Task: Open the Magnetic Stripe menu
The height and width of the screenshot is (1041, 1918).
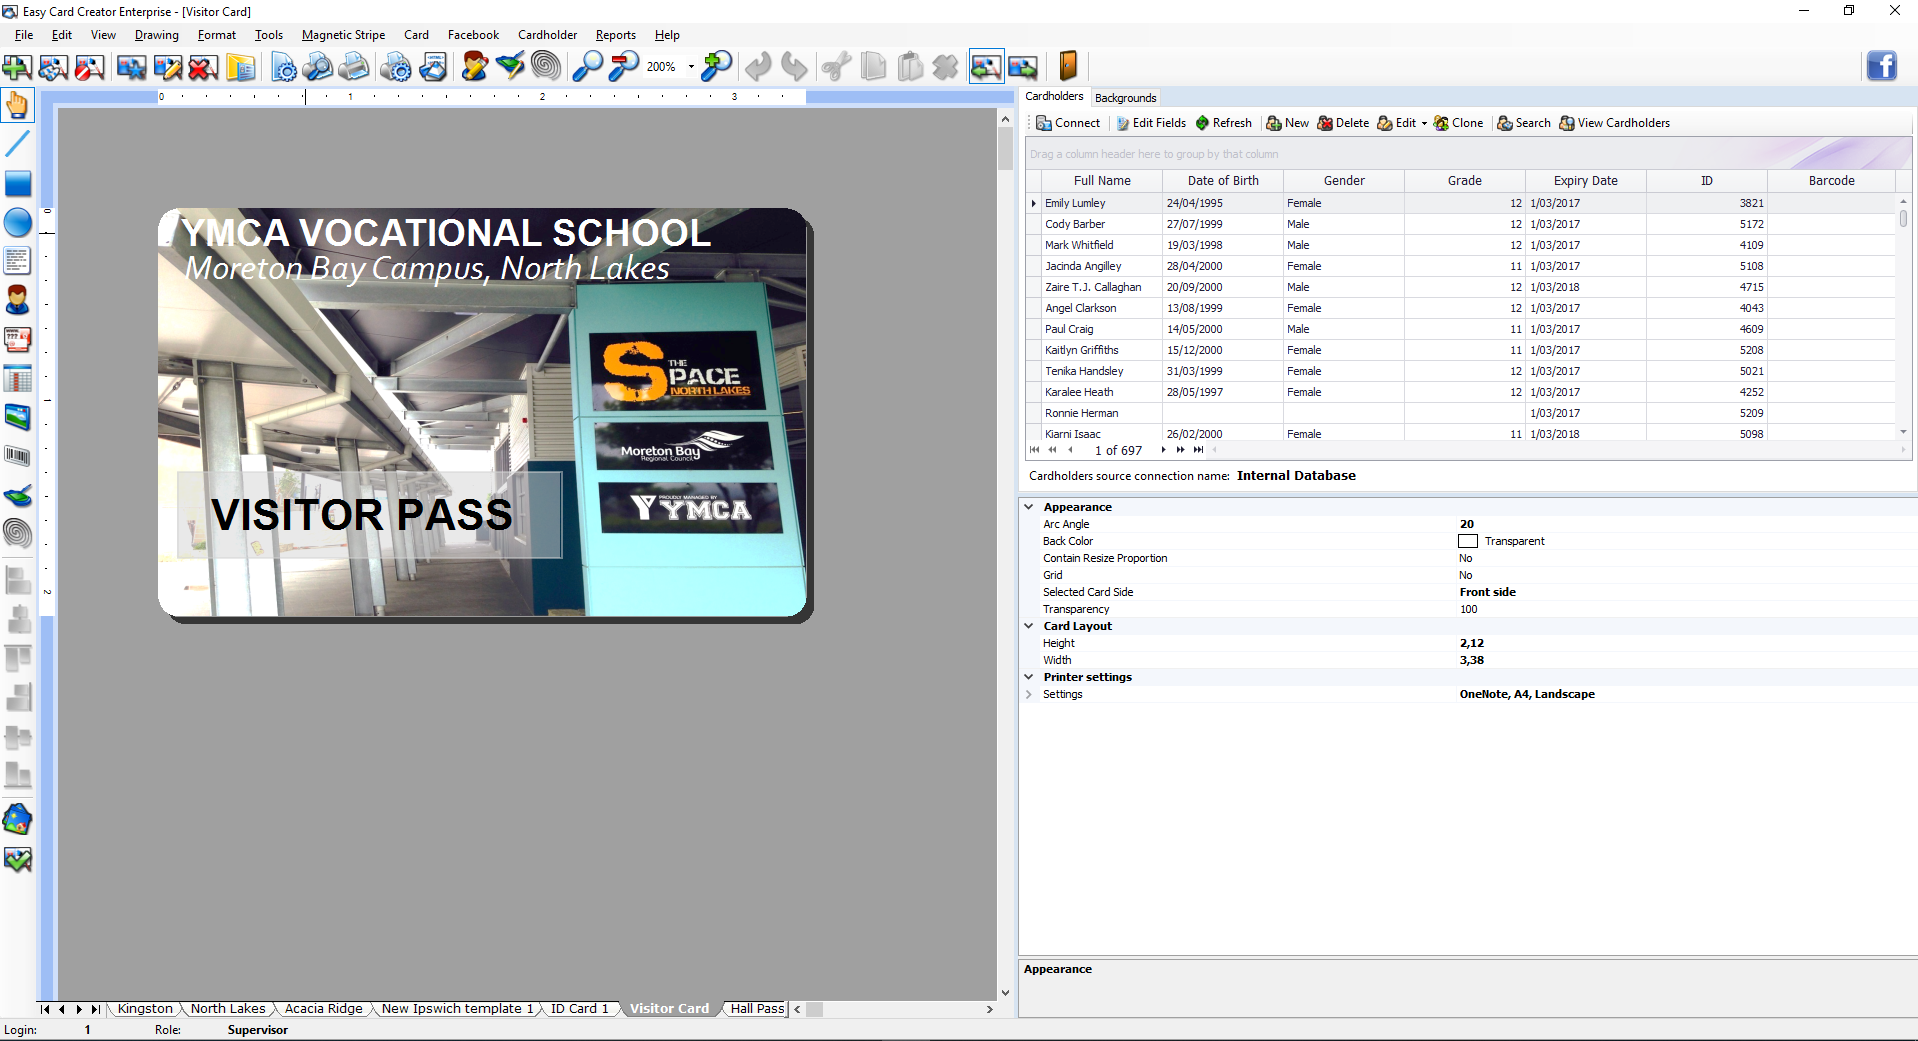Action: pyautogui.click(x=343, y=35)
